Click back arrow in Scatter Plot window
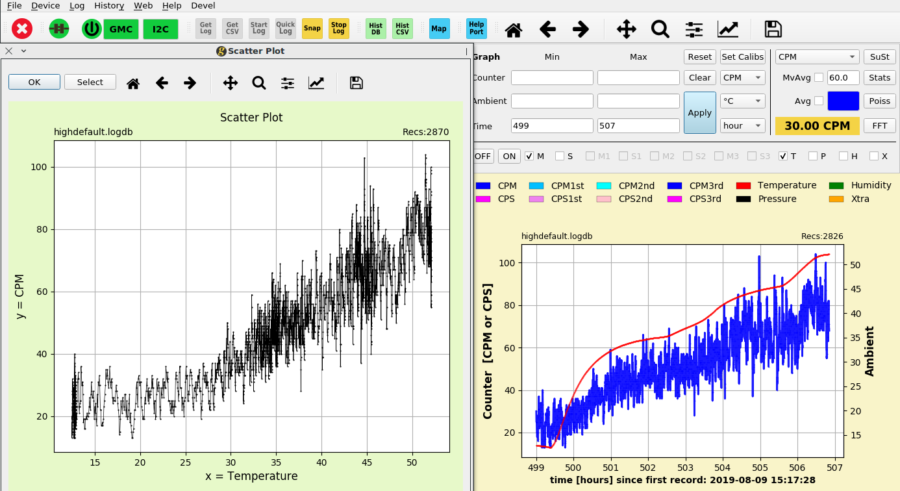This screenshot has height=491, width=900. point(162,83)
